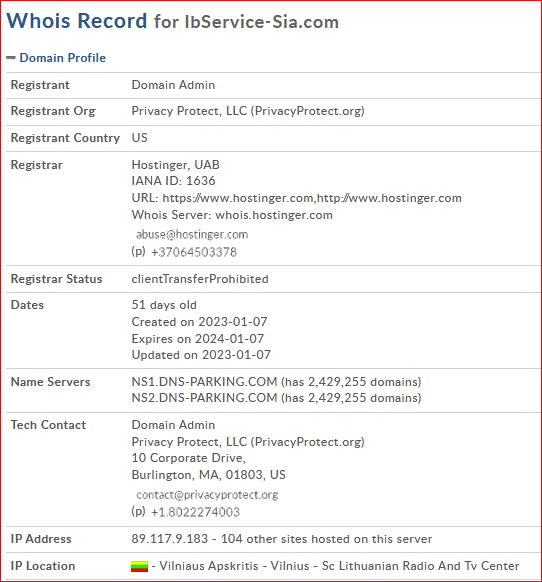The width and height of the screenshot is (542, 582).
Task: Select the Hostinger, UAB registrar name
Action: pyautogui.click(x=176, y=164)
